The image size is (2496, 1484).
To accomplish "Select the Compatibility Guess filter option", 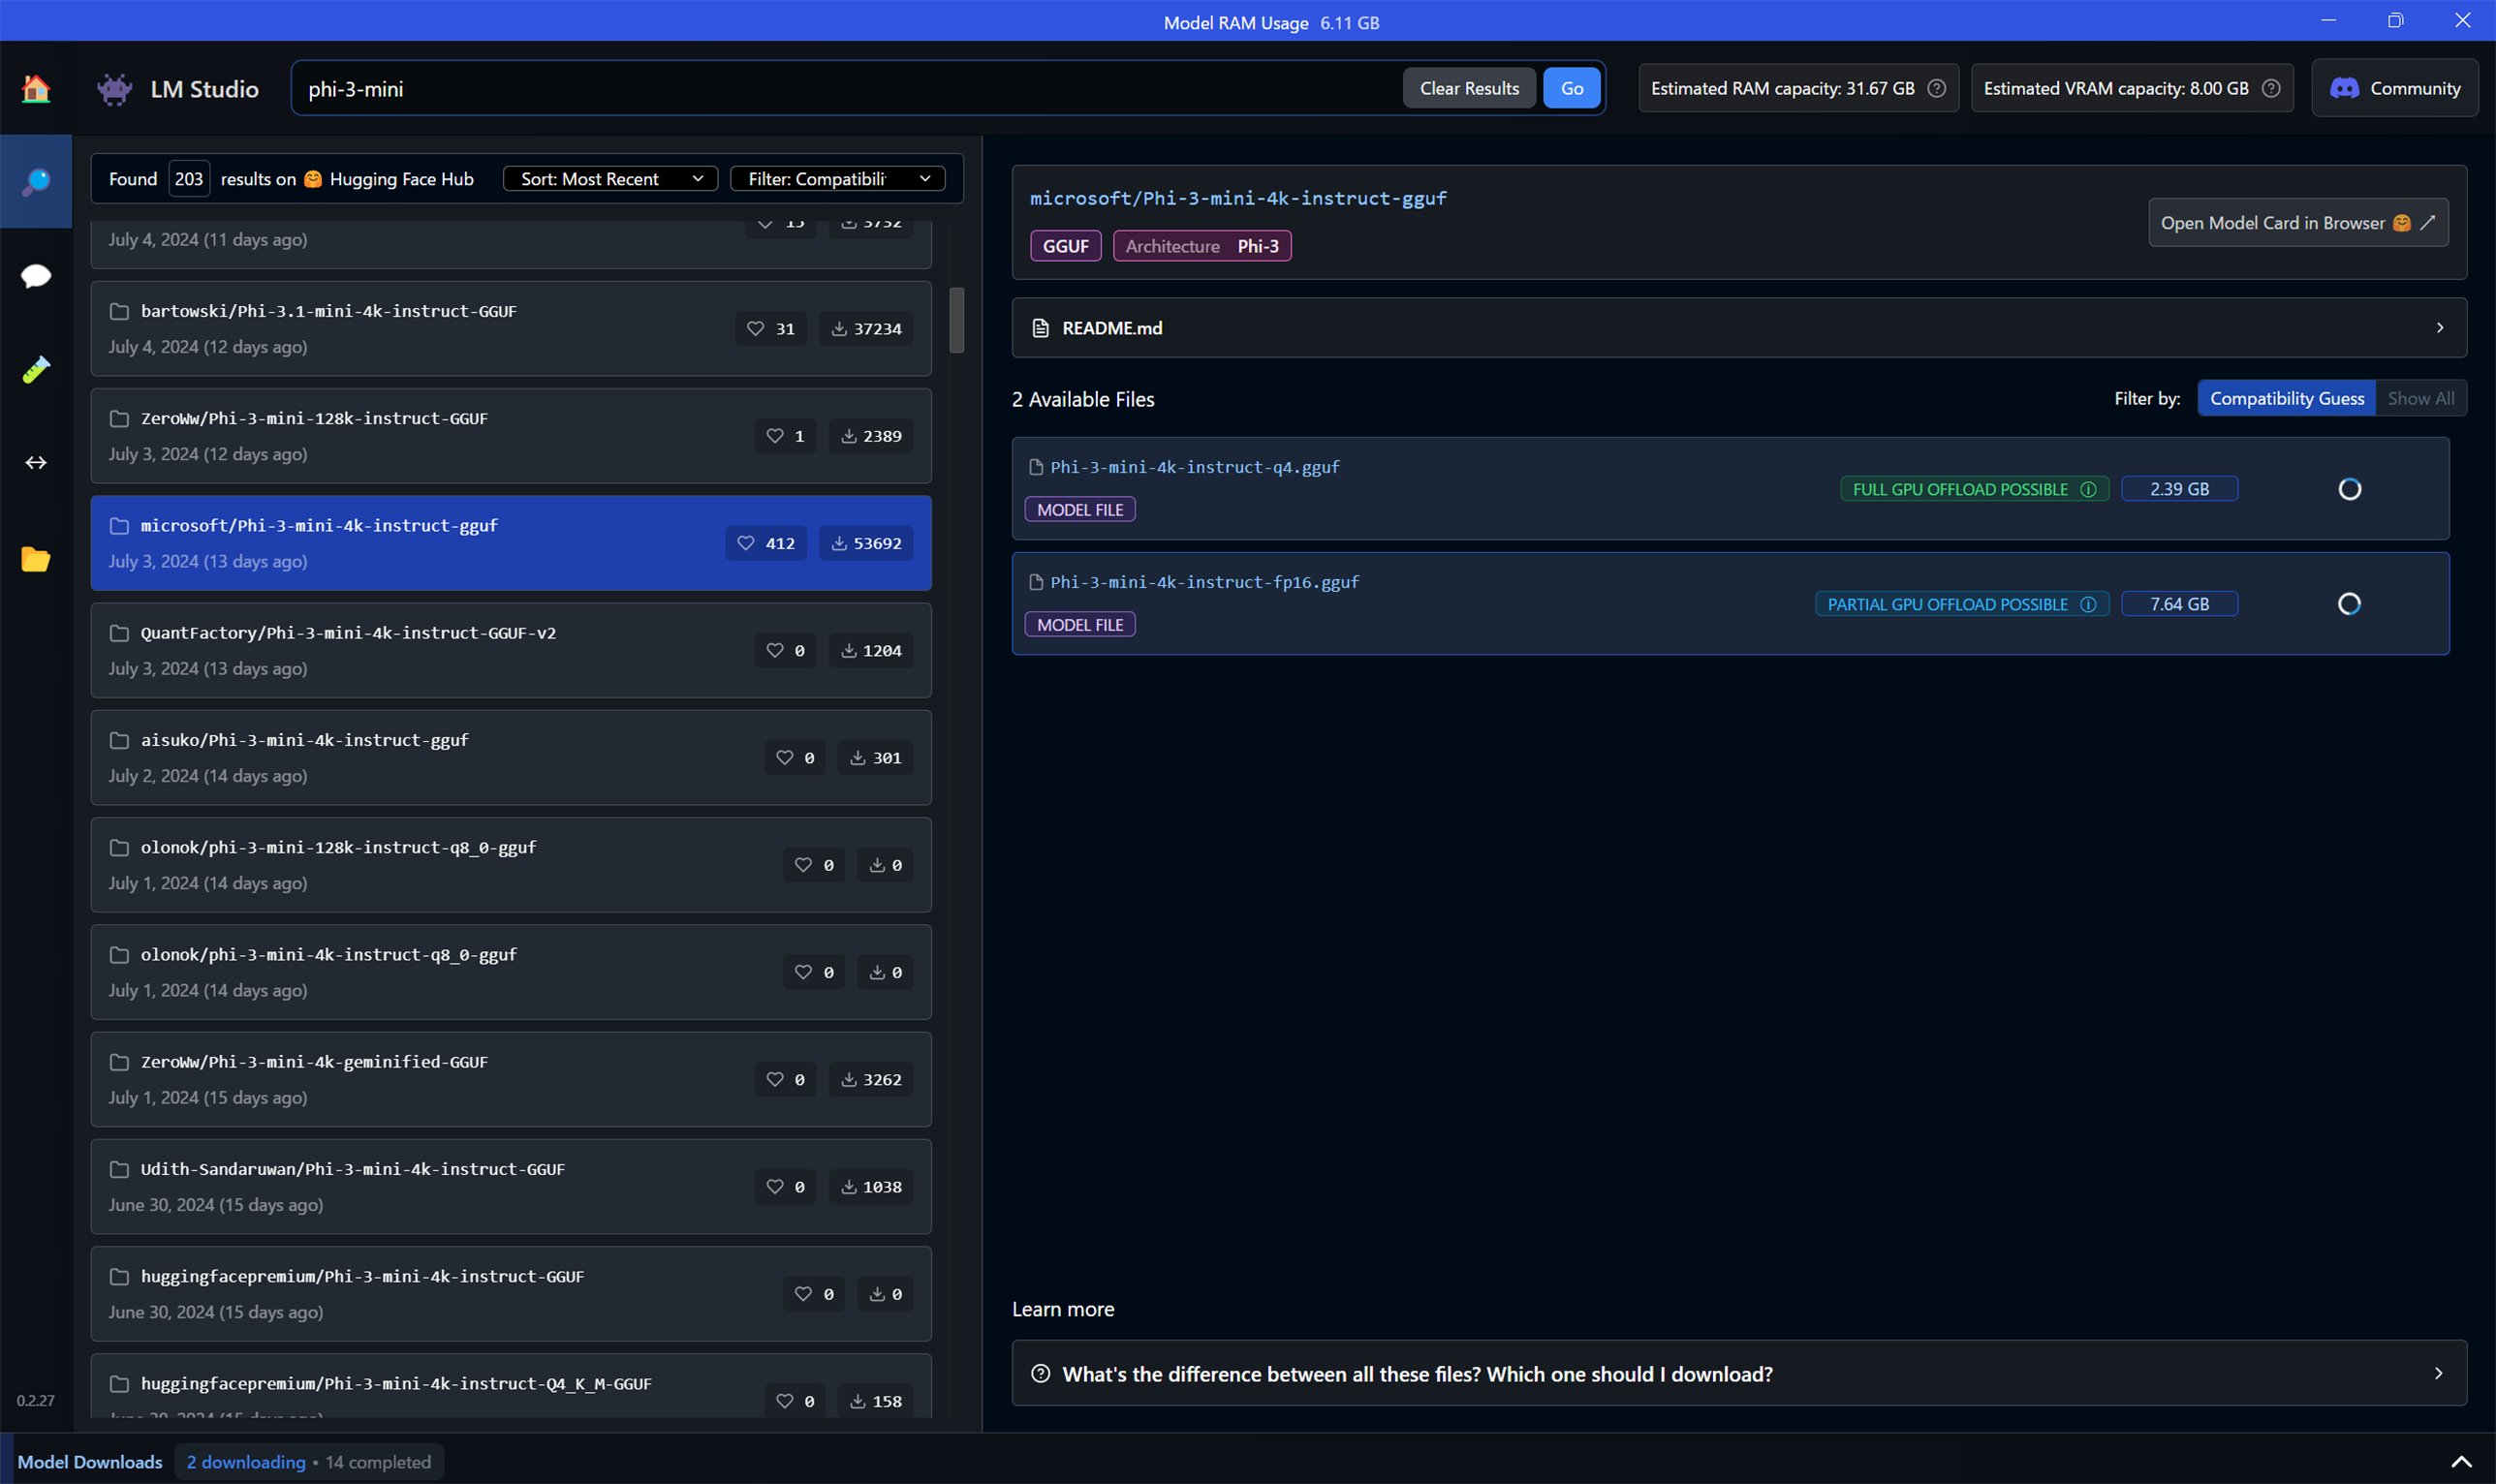I will pos(2286,398).
